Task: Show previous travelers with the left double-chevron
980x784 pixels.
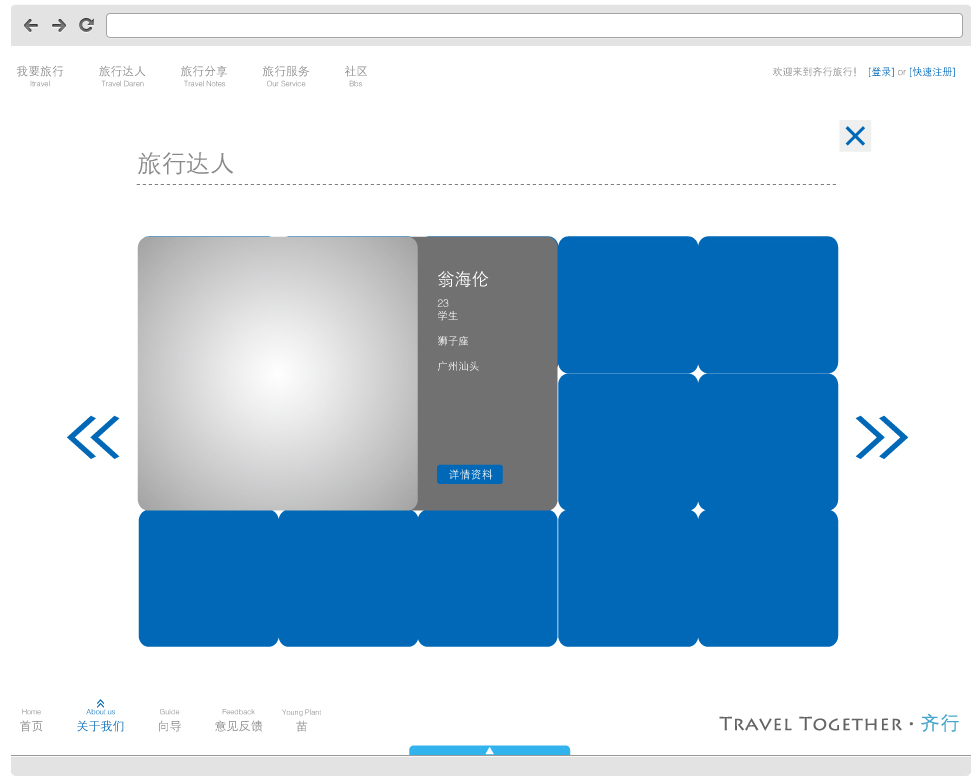Action: tap(93, 437)
